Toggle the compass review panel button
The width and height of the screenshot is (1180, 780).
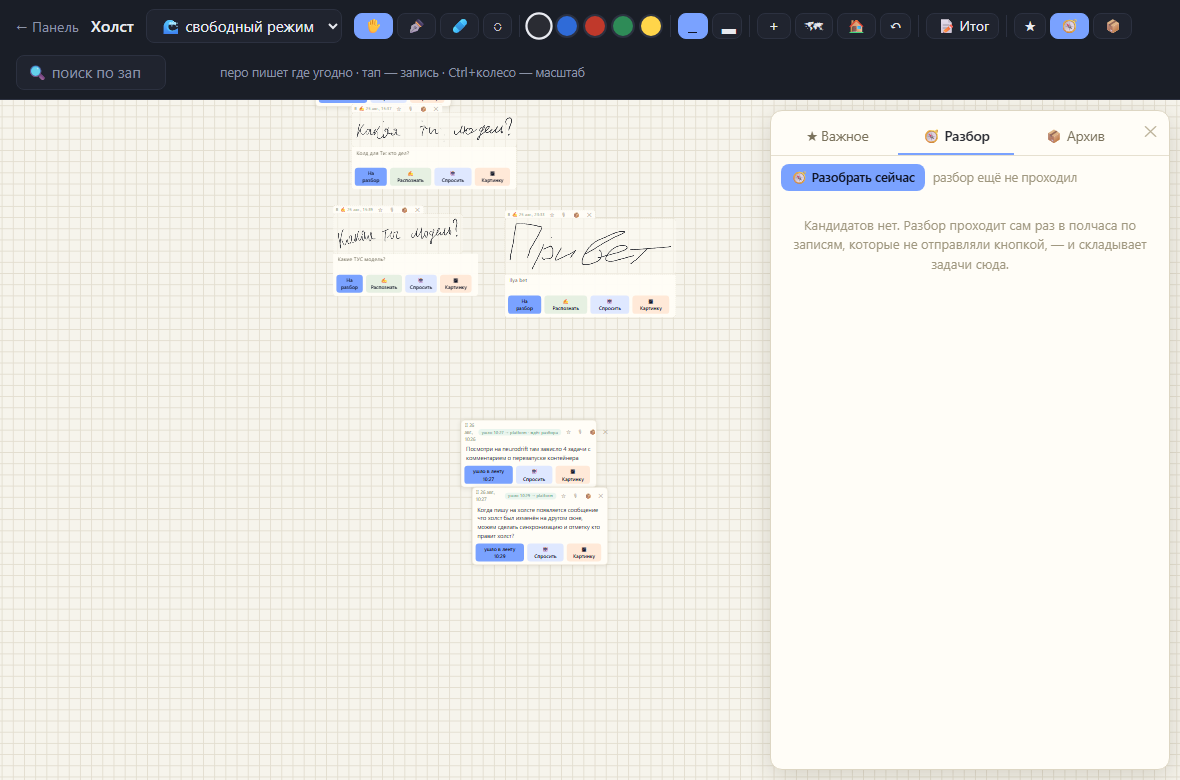[x=1069, y=26]
